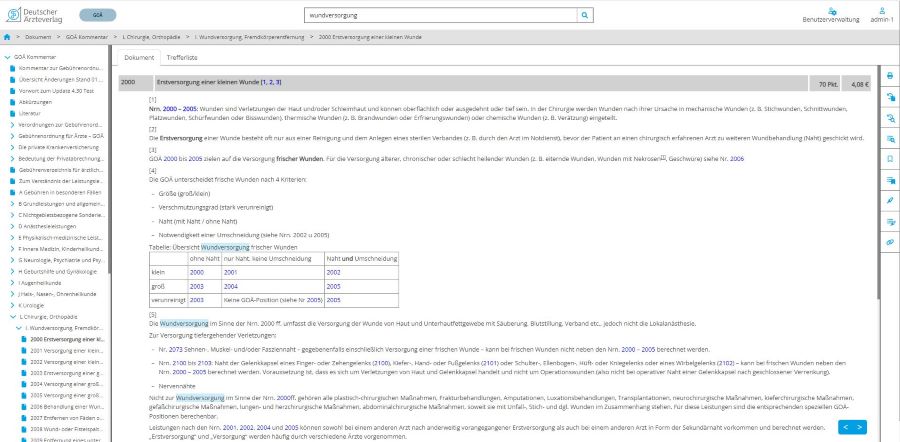Screen dimensions: 900x442
Task: Open 2001 Versorgung einer kleinen Wunde in tree
Action: [x=66, y=350]
